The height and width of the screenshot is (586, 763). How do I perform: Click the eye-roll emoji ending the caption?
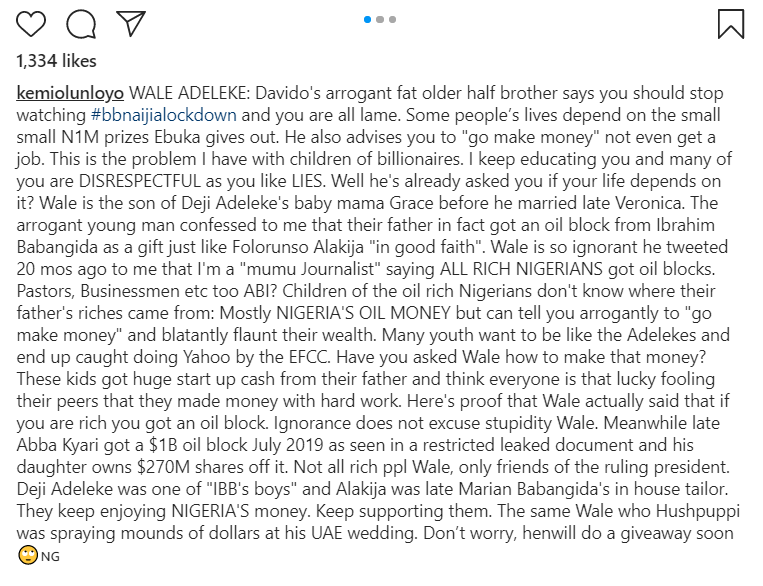28,556
